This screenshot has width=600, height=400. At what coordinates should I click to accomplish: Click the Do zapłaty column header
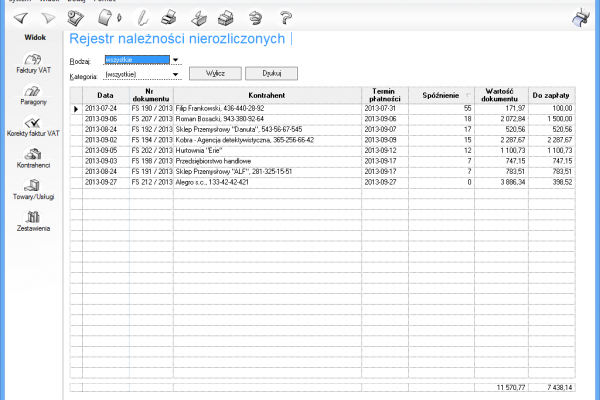tap(551, 95)
